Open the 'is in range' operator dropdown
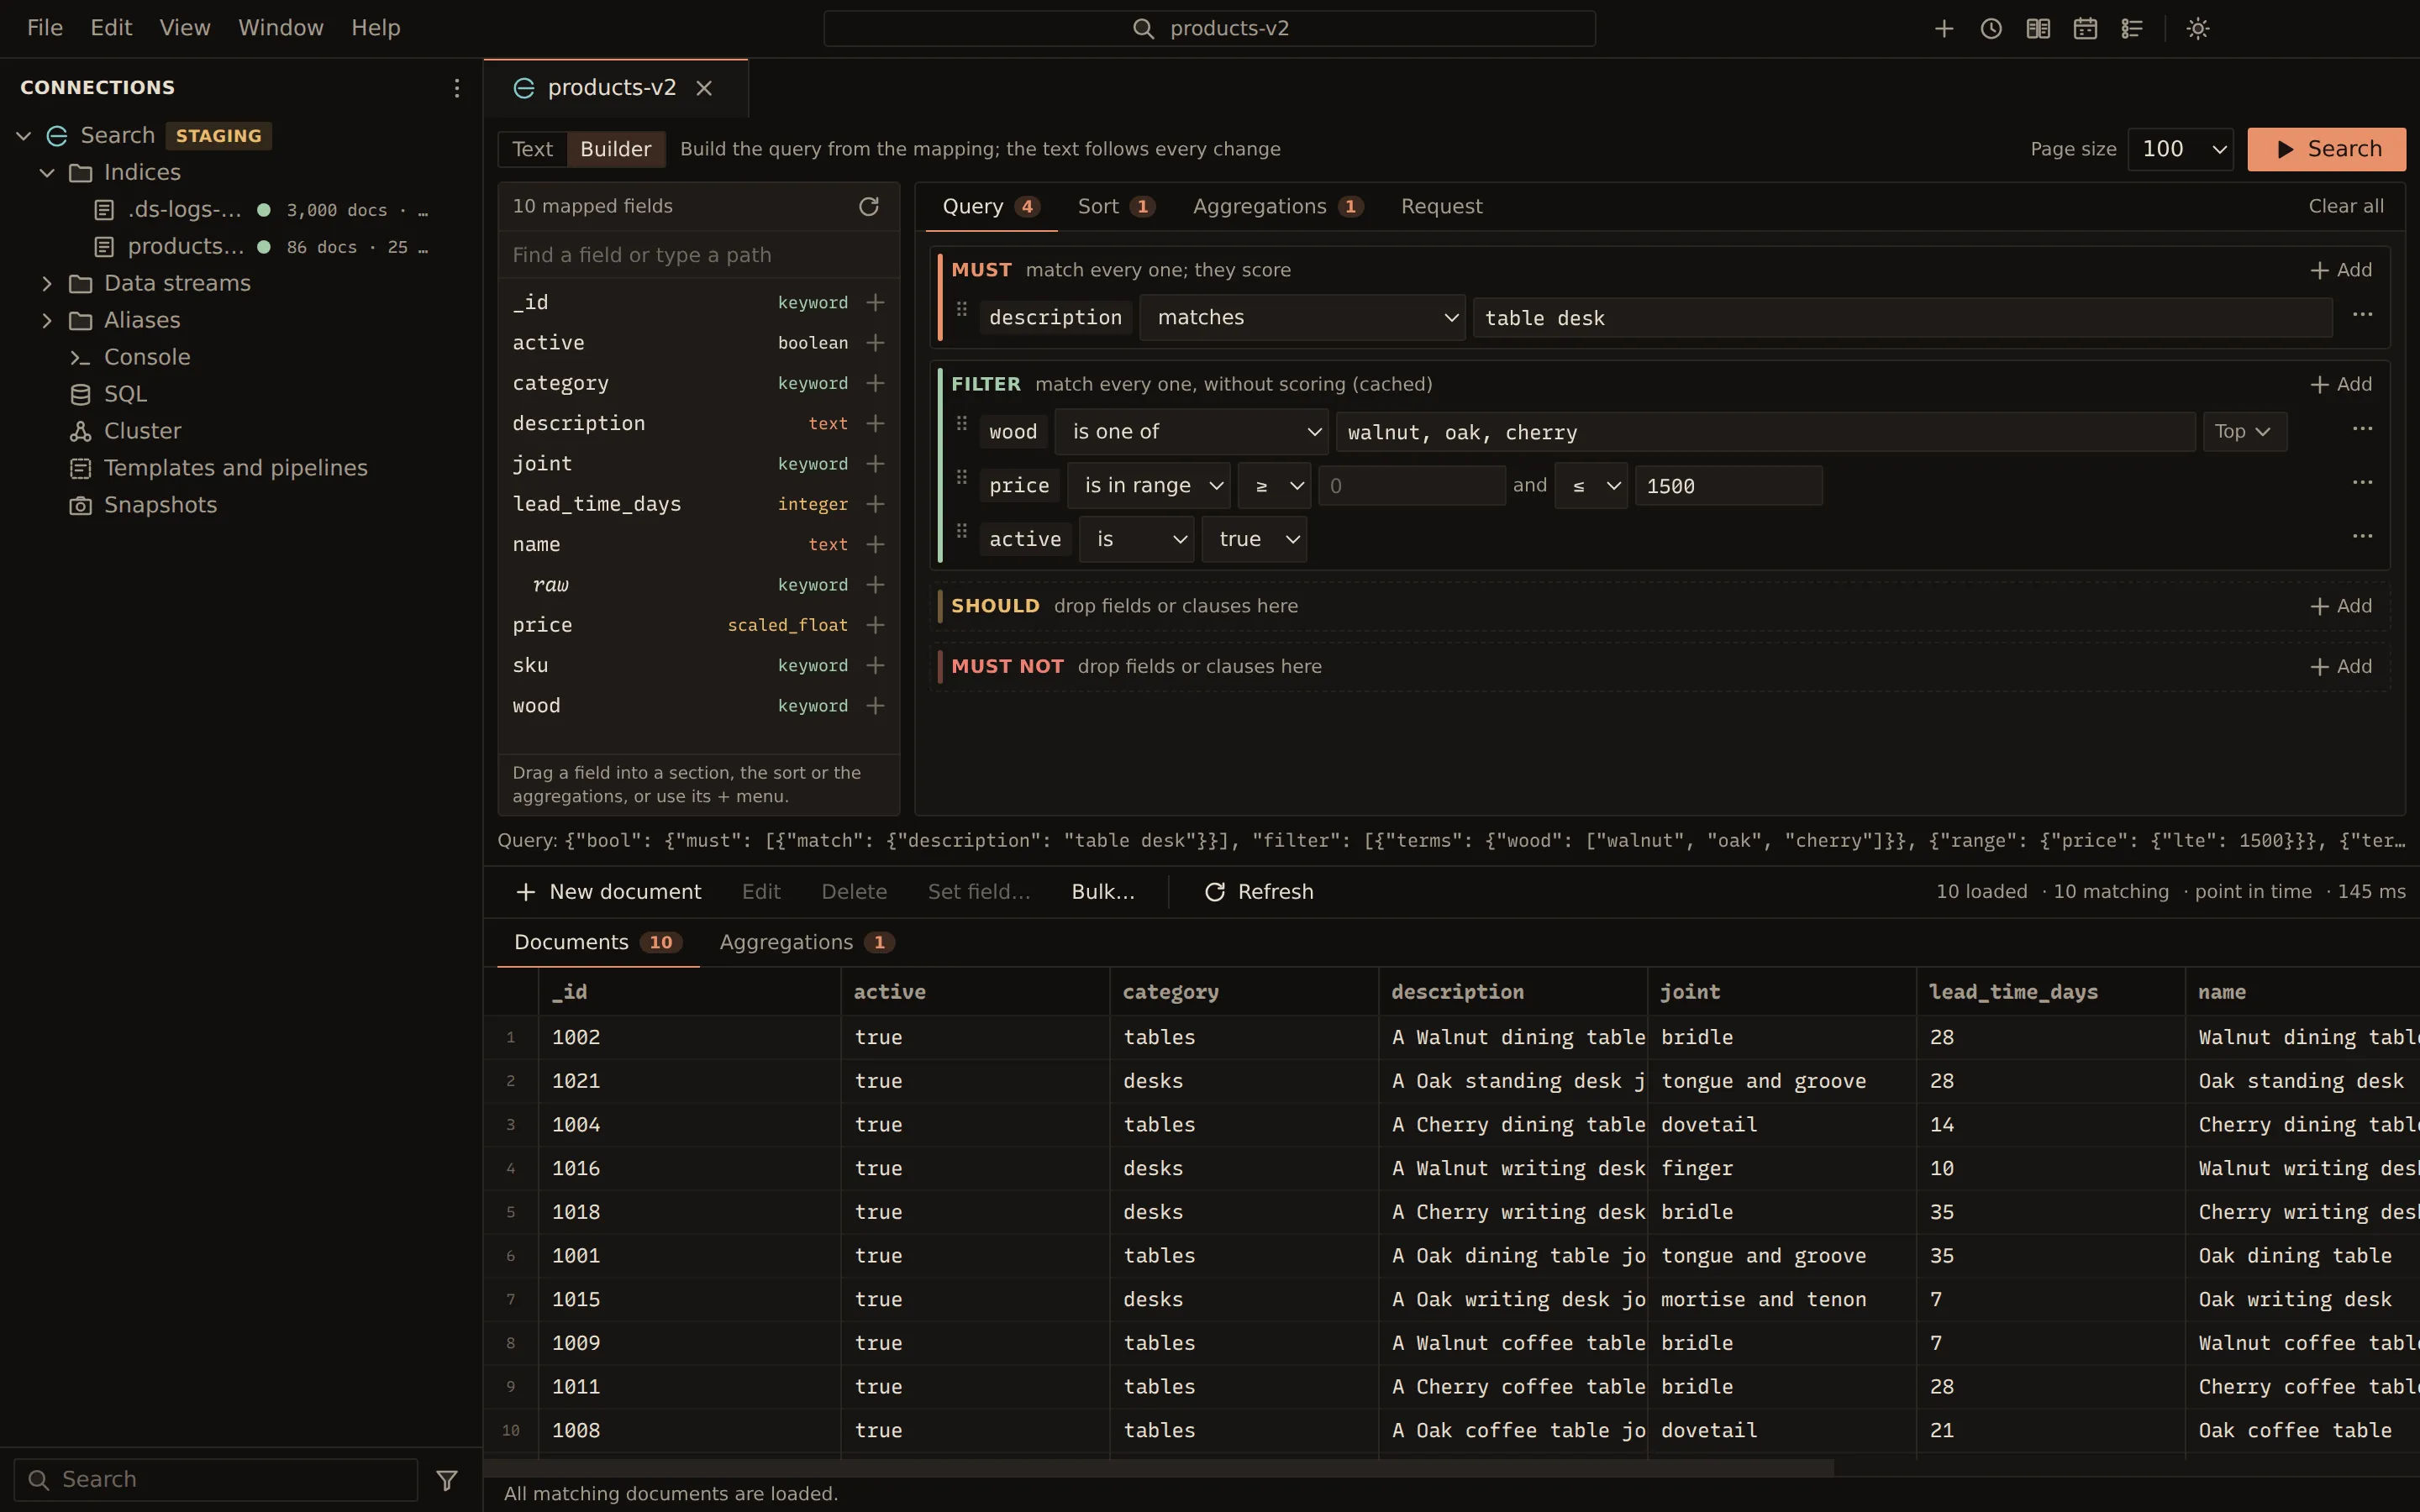 pyautogui.click(x=1149, y=485)
